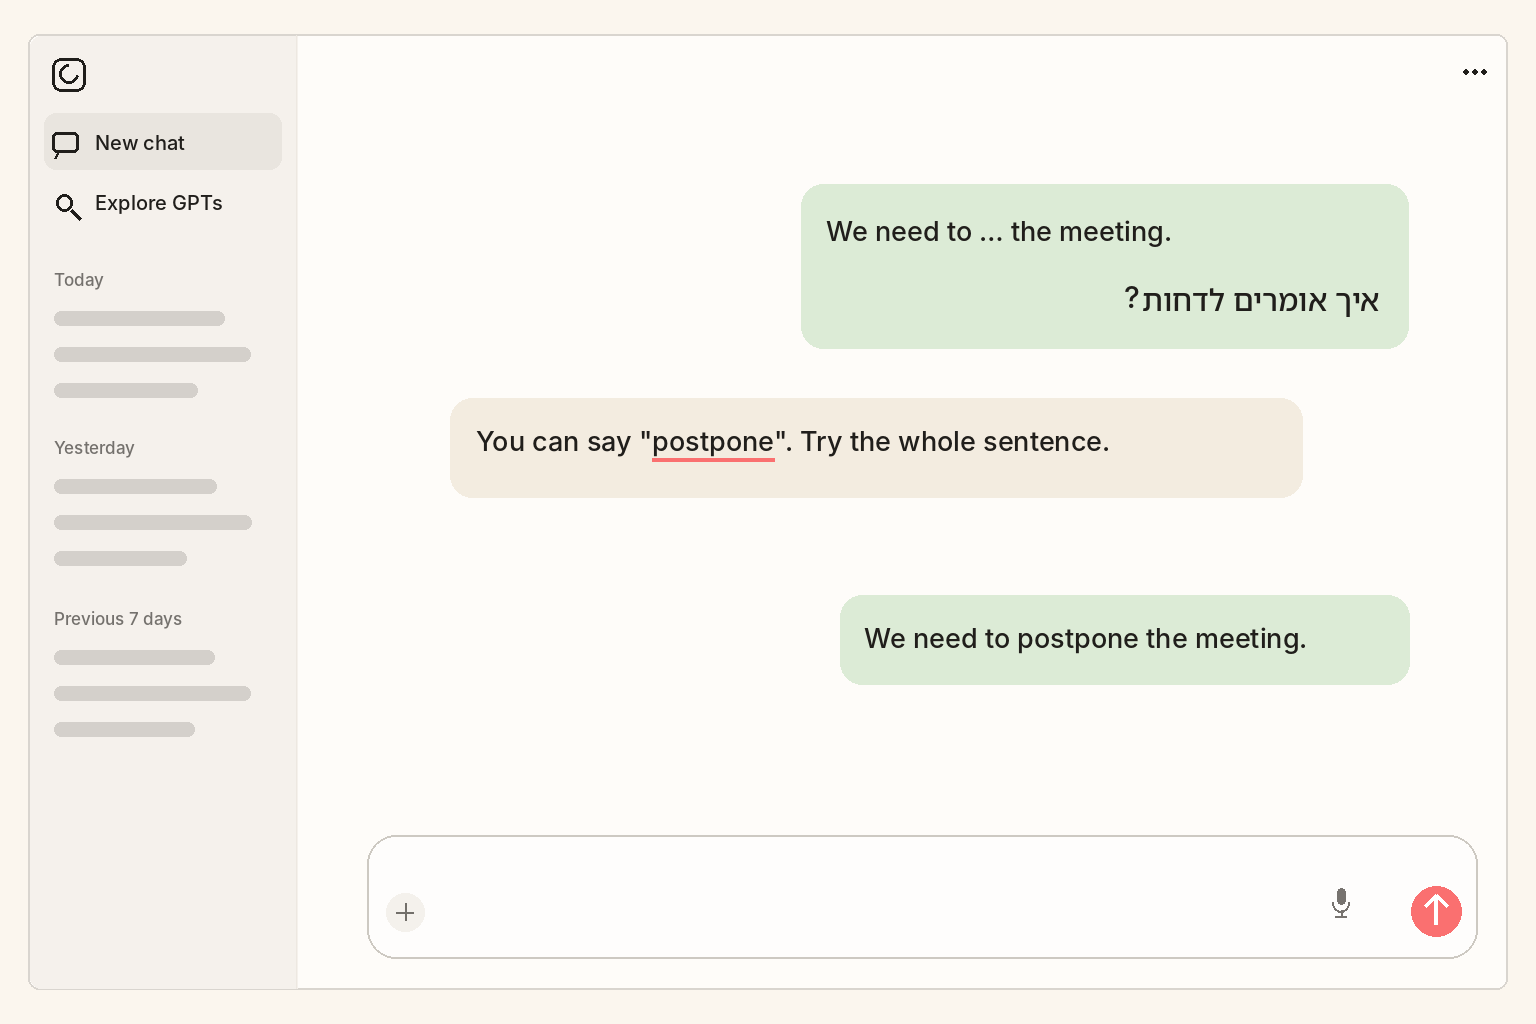Open the first chat under Yesterday
The image size is (1536, 1024).
[x=135, y=486]
